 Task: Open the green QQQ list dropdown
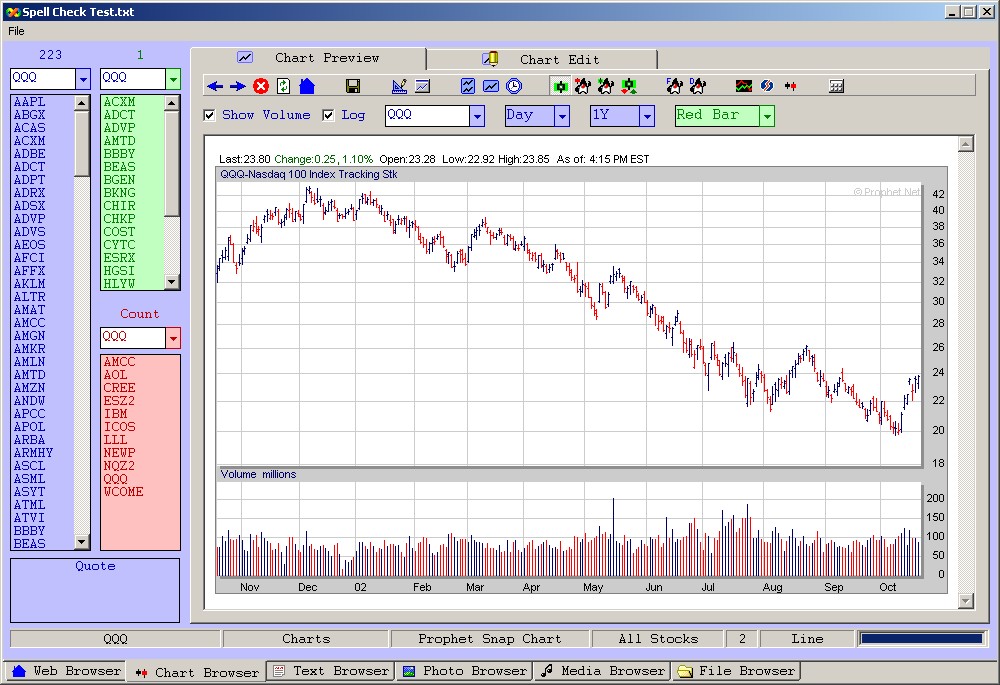click(x=173, y=79)
